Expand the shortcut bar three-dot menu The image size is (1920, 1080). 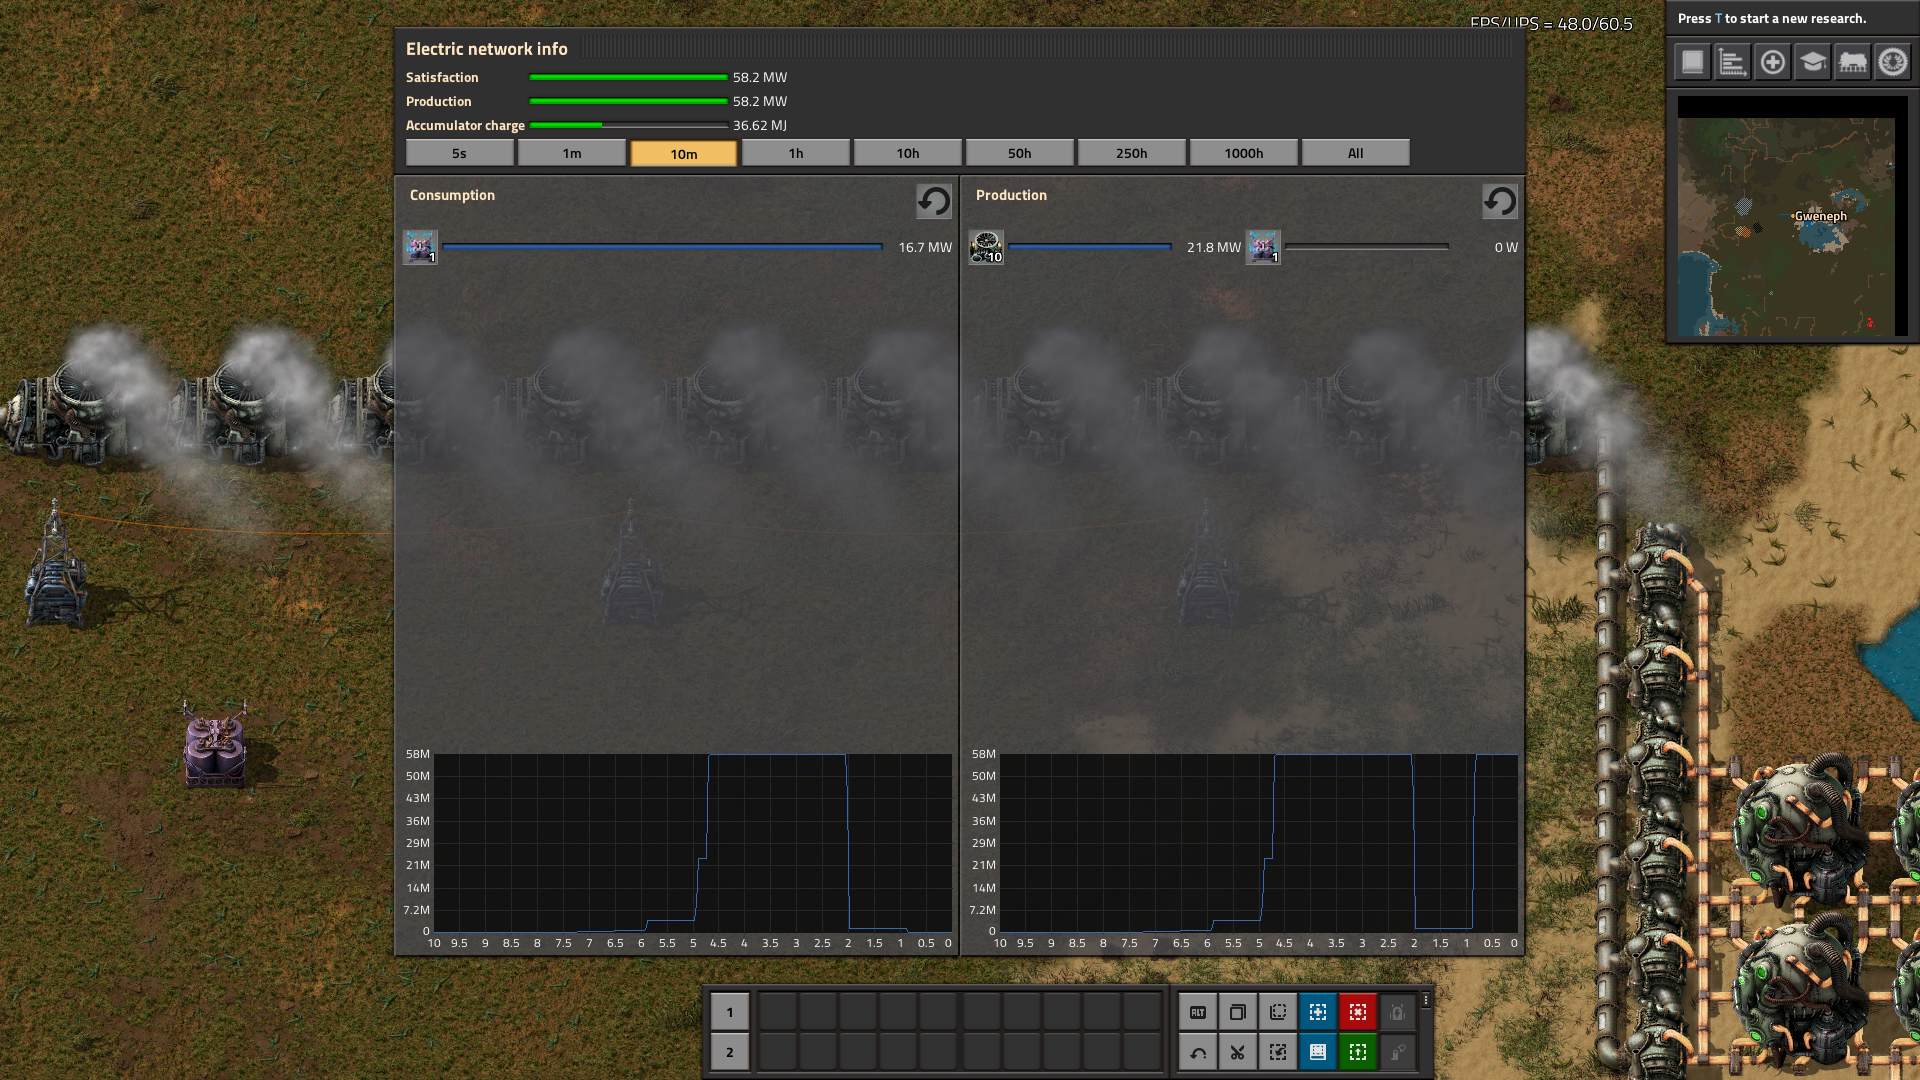click(x=1426, y=1000)
